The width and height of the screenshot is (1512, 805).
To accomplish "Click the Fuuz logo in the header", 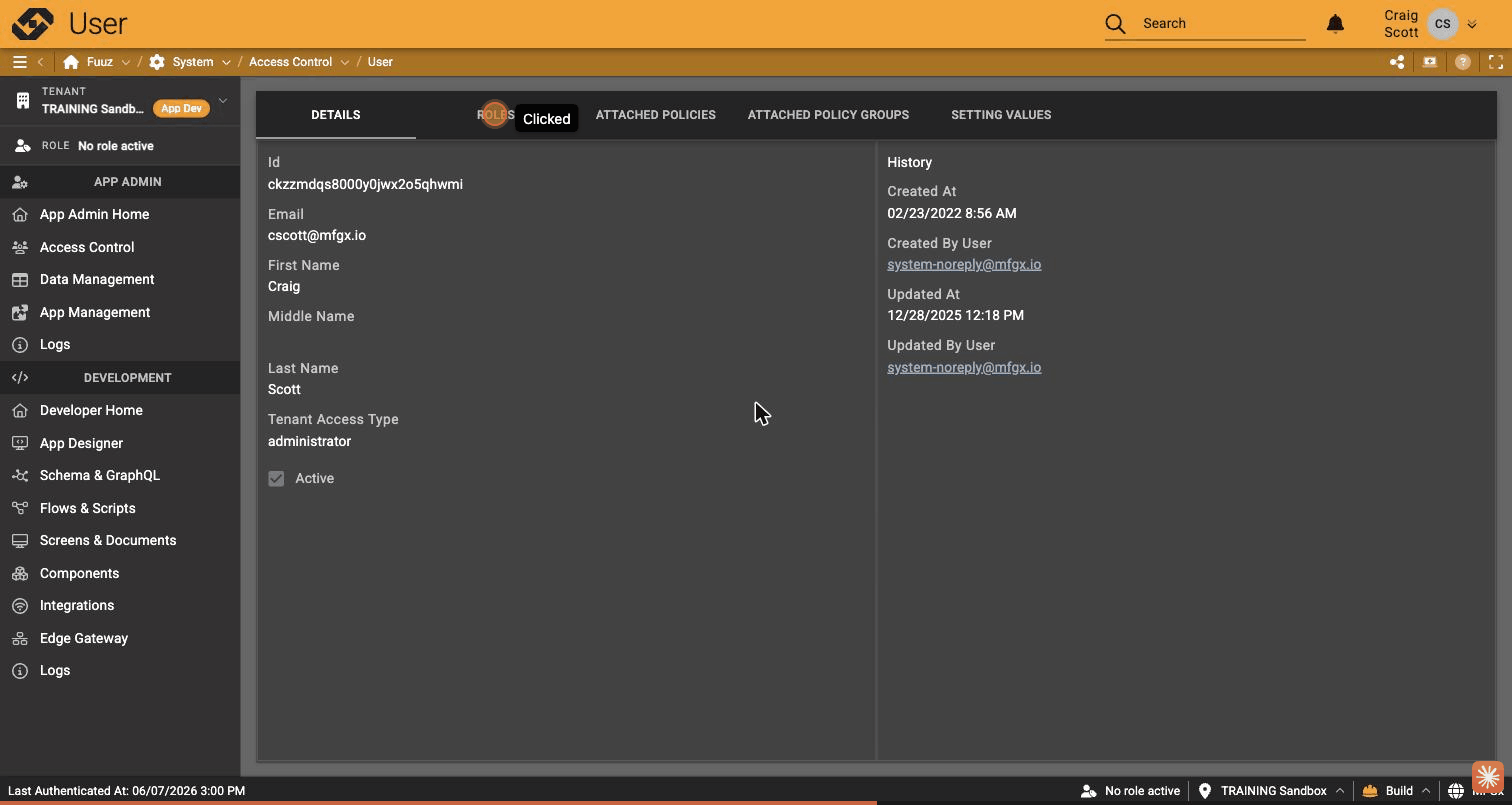I will (x=32, y=23).
